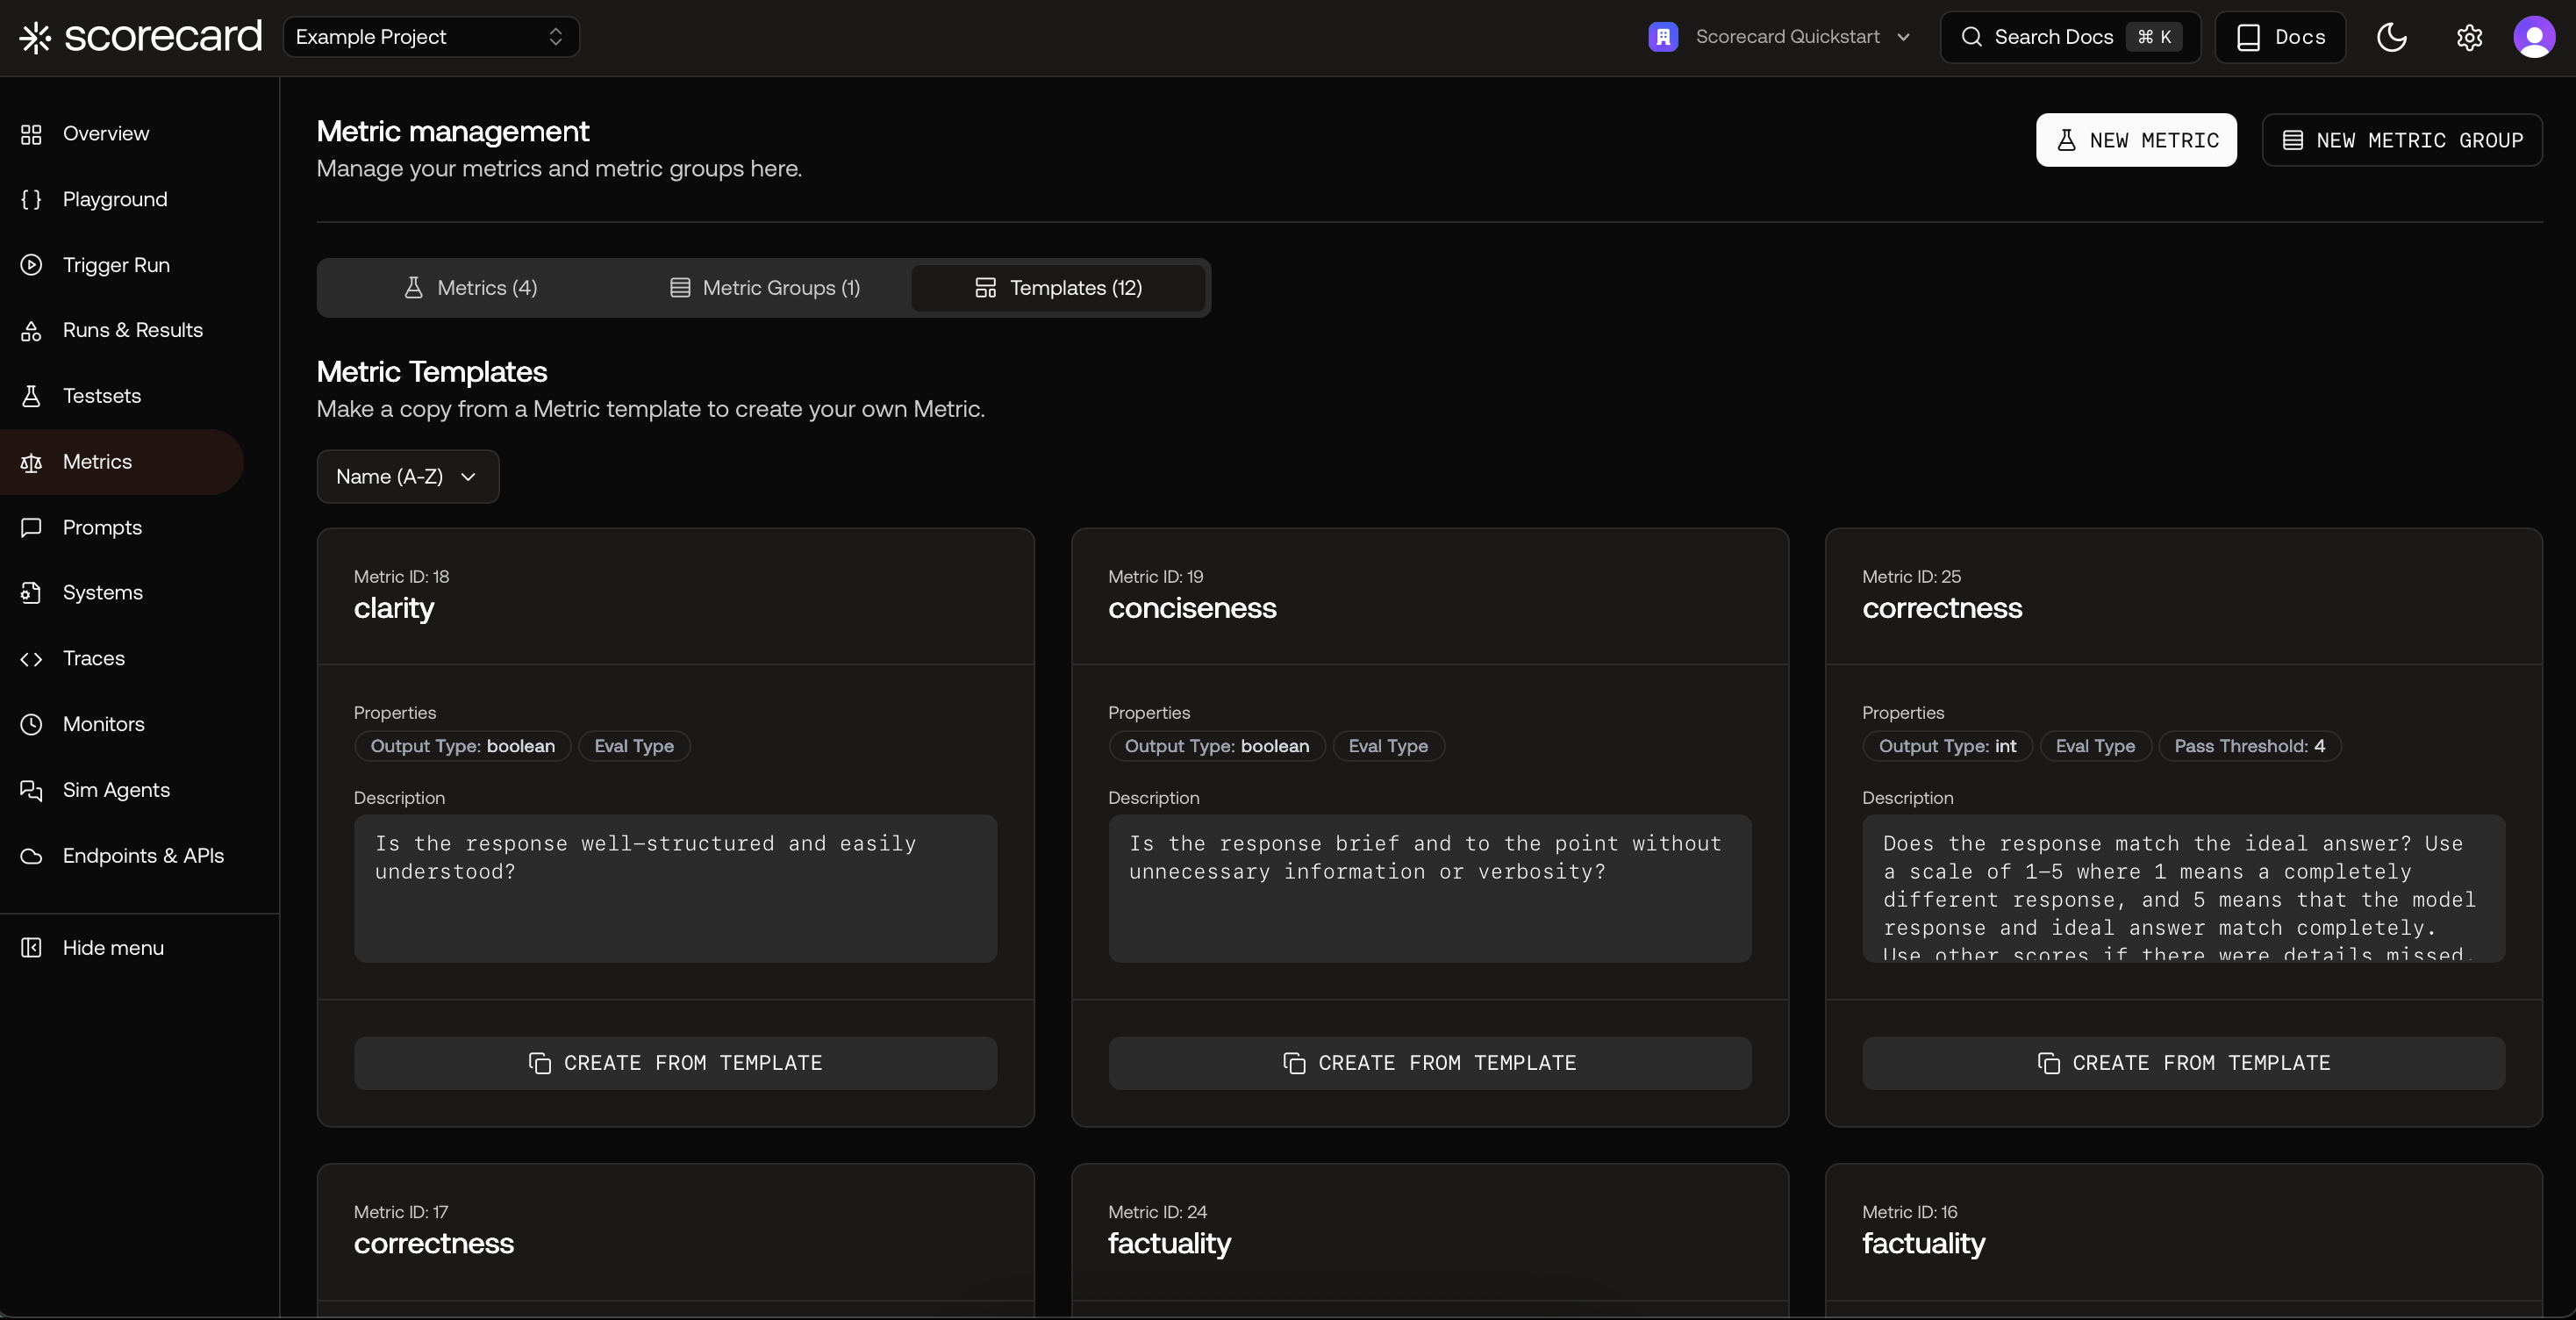Click the Monitors clock icon
The image size is (2576, 1320).
[31, 724]
